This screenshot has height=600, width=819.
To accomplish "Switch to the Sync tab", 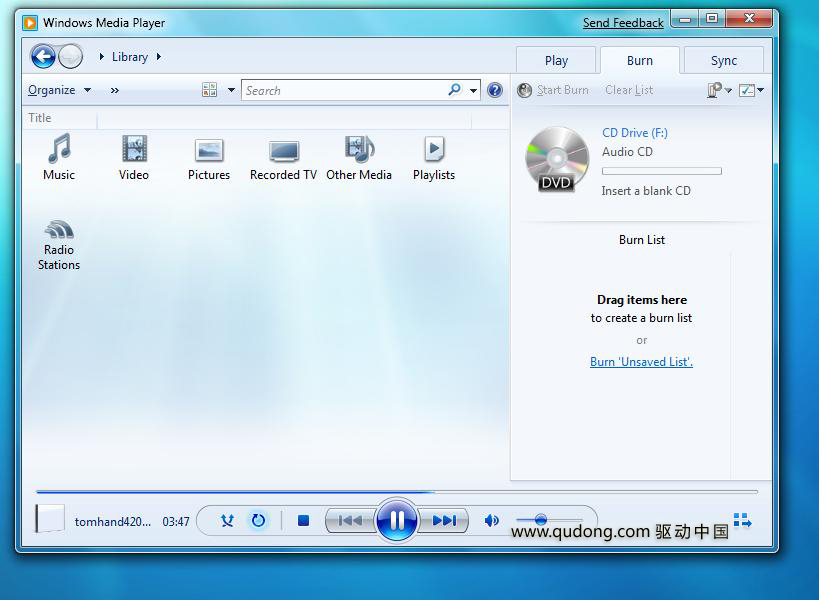I will click(723, 60).
